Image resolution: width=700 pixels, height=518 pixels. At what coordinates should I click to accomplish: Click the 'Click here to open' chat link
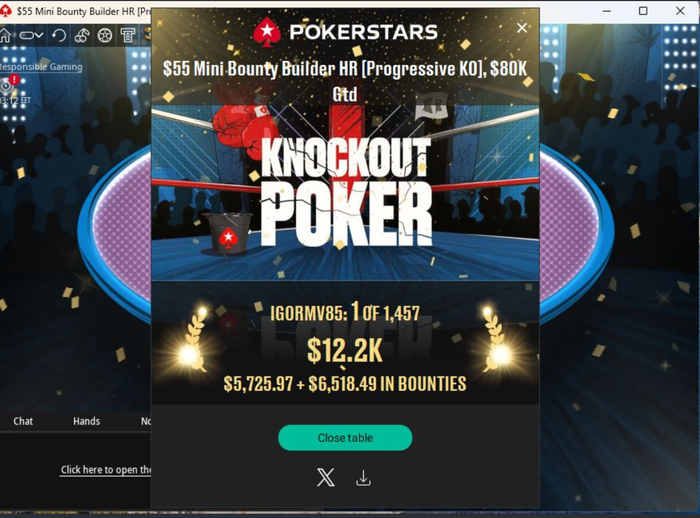click(x=106, y=470)
